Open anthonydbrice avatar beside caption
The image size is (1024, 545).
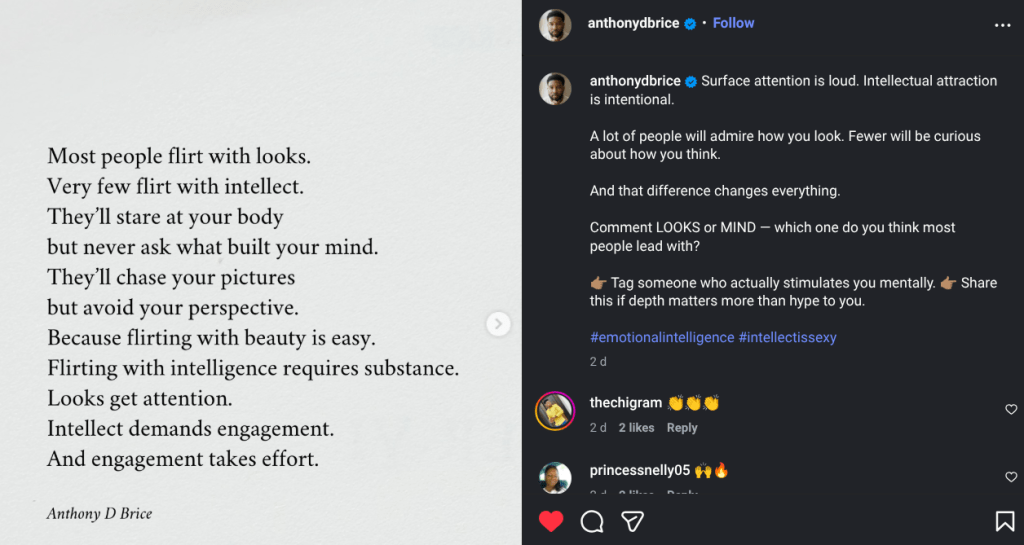(555, 89)
